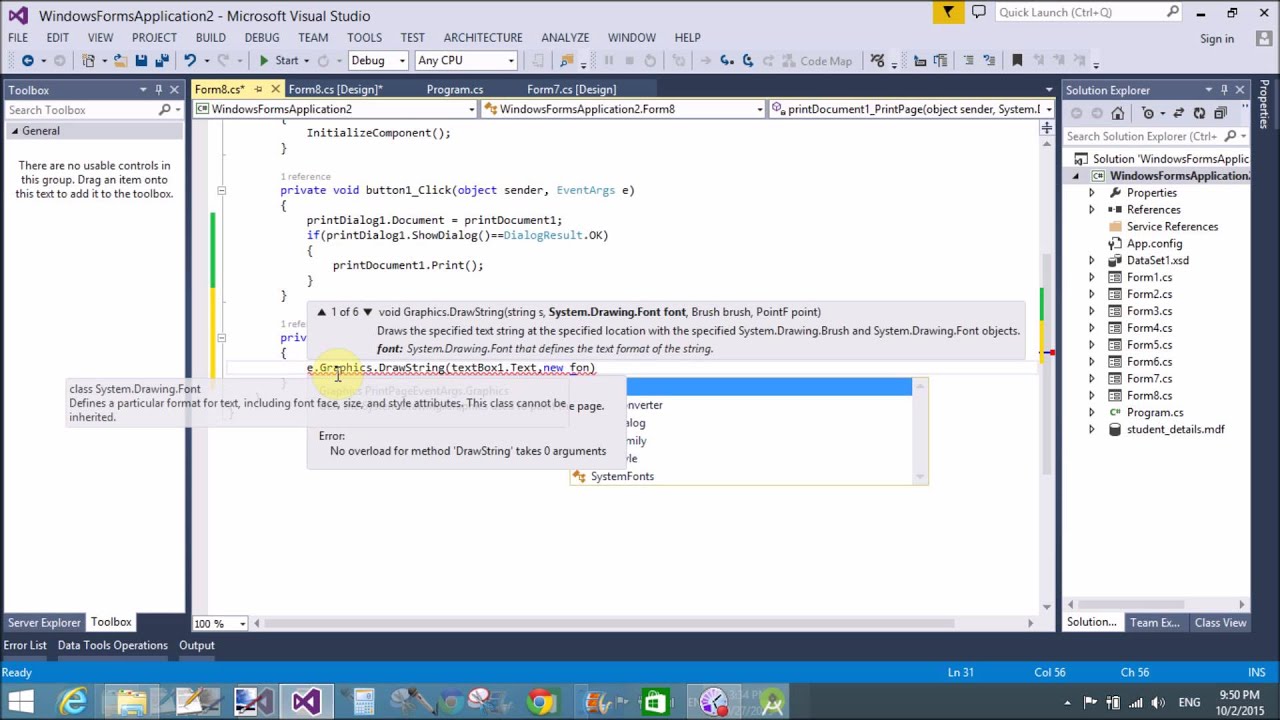Image resolution: width=1280 pixels, height=720 pixels.
Task: Switch to Form7.cs [Design] tab
Action: click(571, 90)
